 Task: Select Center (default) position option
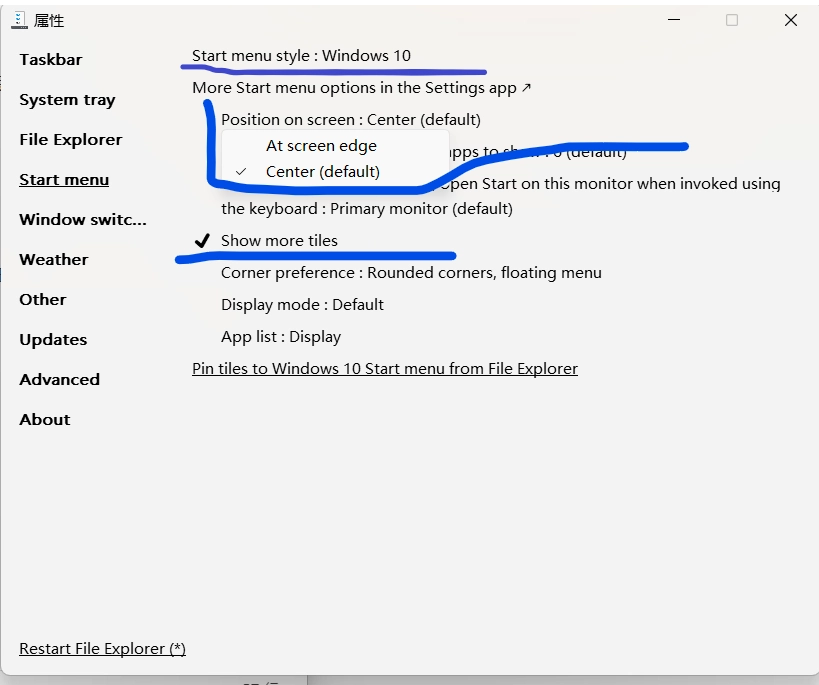322,172
